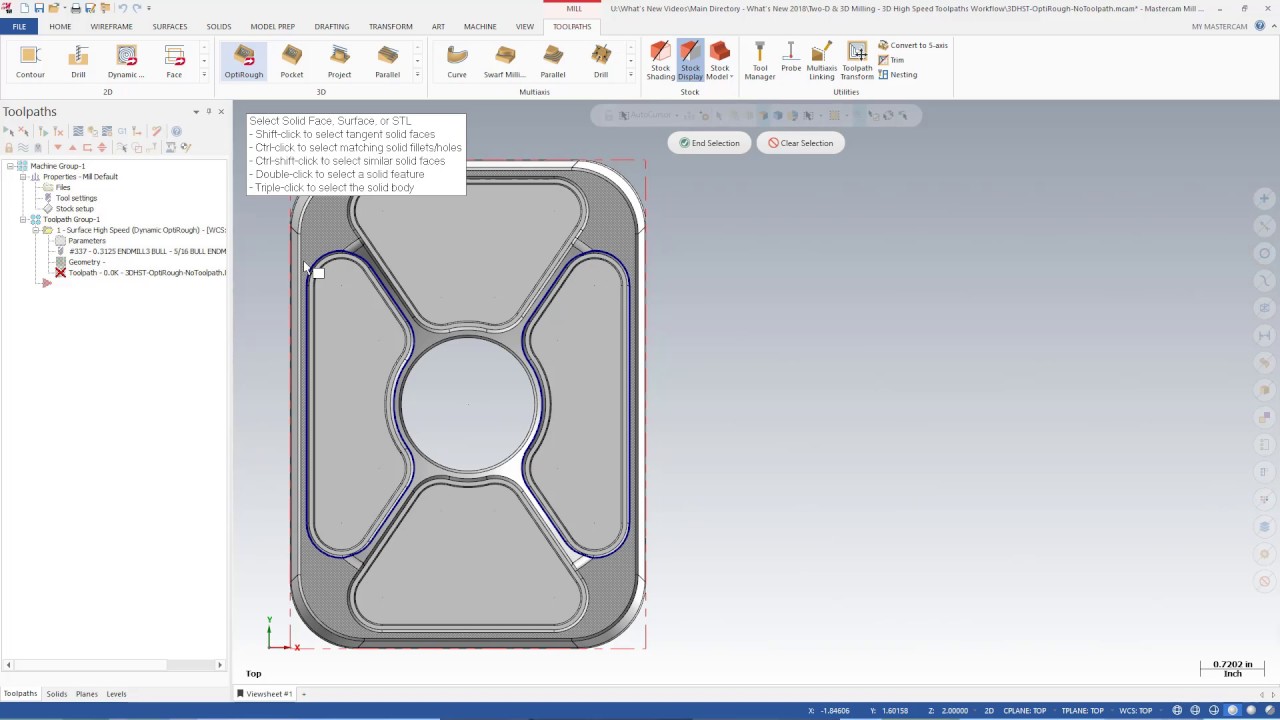1280x720 pixels.
Task: Pick Parallel in the Multiaxis group
Action: click(x=553, y=61)
